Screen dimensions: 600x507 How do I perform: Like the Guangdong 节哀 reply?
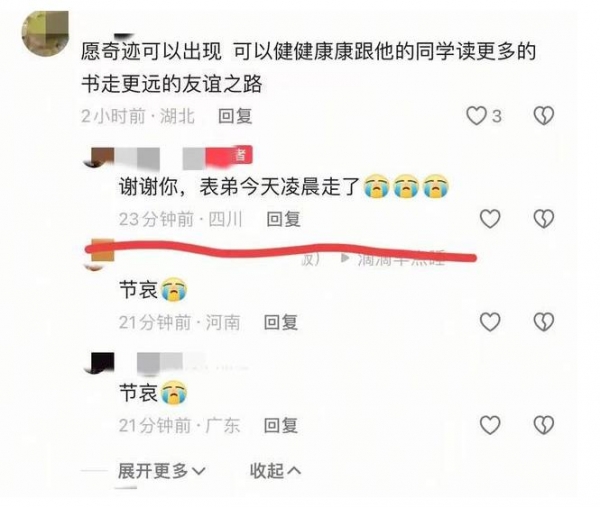coord(490,425)
